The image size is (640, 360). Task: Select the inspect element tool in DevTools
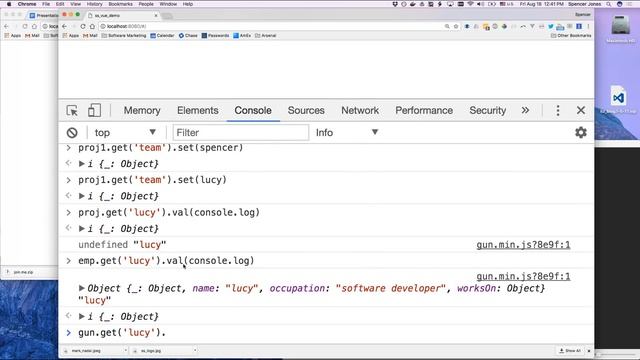(x=72, y=111)
